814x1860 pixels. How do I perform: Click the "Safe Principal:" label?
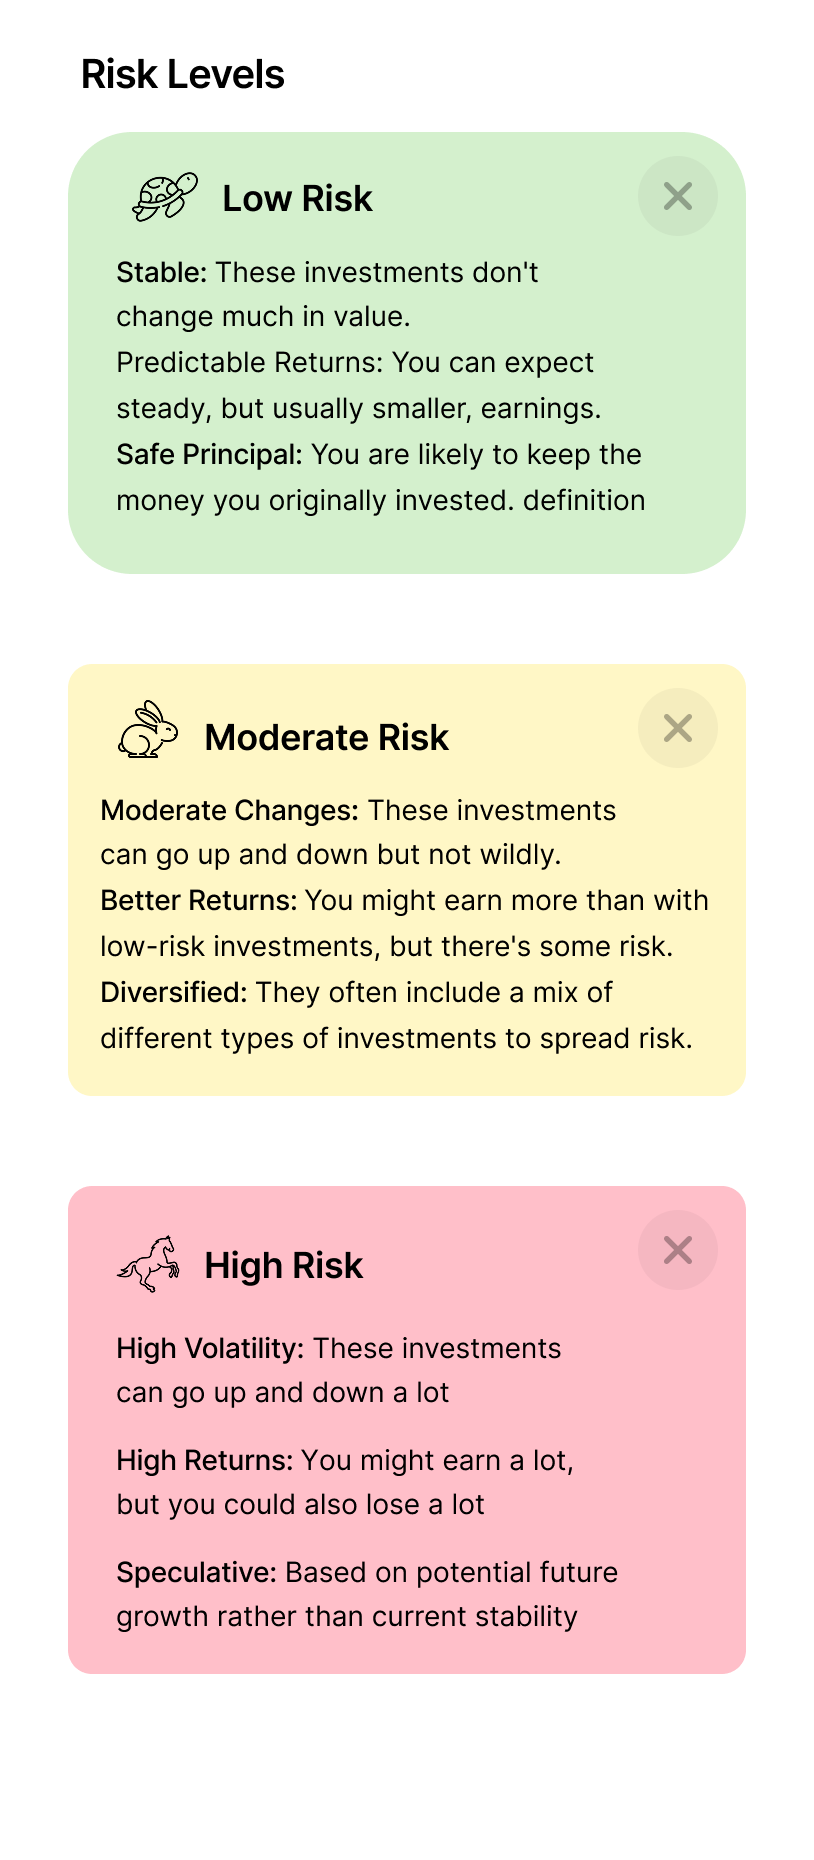pyautogui.click(x=209, y=455)
